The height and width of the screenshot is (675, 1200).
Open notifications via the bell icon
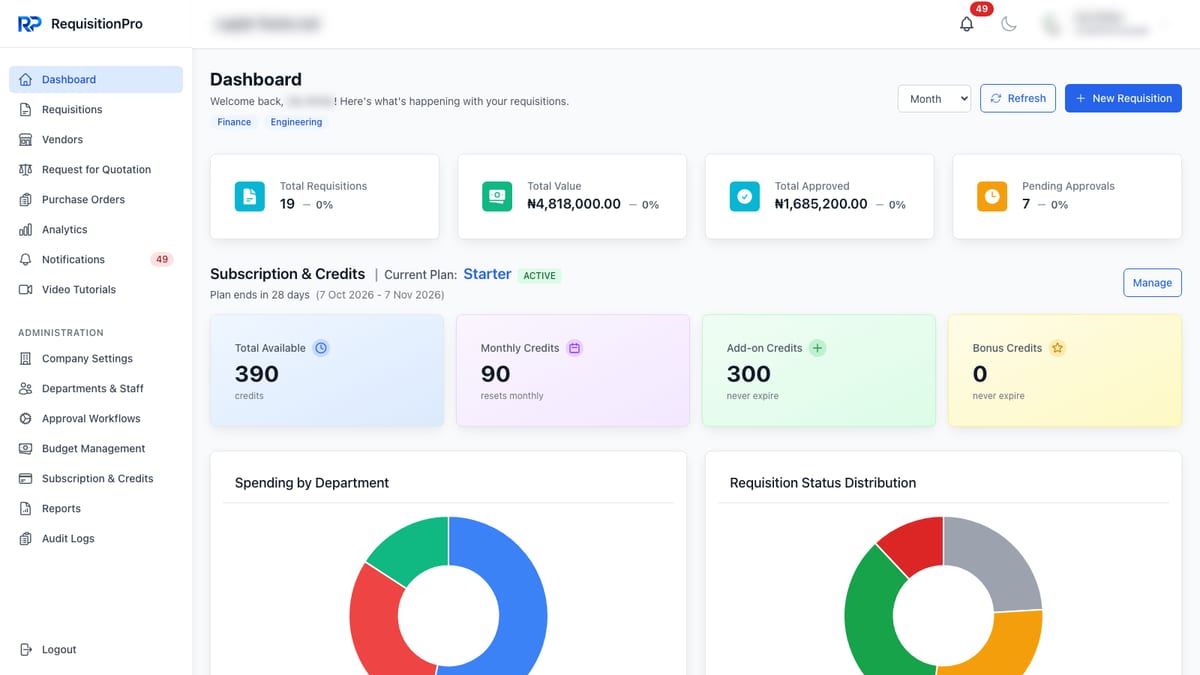tap(966, 24)
